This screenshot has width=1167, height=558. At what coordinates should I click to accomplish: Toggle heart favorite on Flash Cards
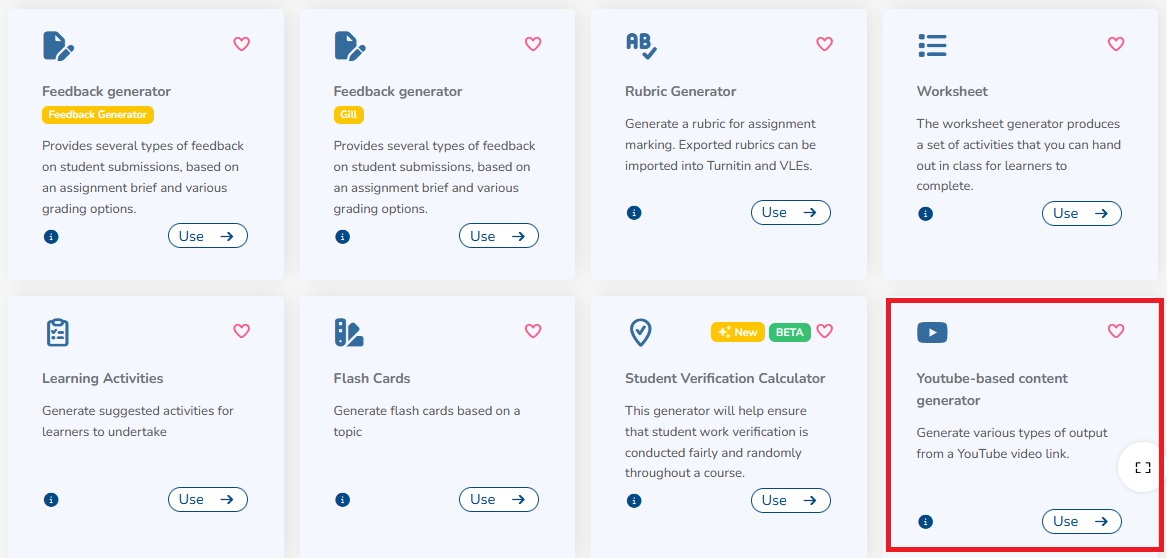533,331
